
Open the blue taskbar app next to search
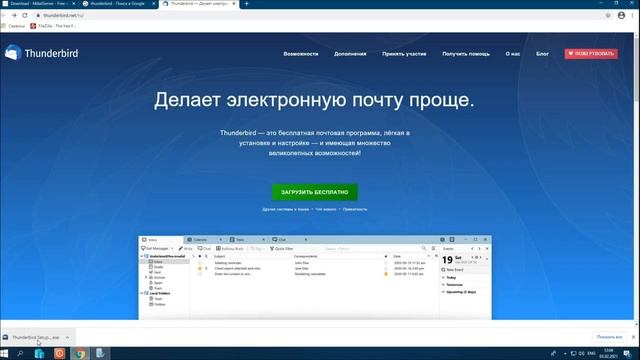coord(39,353)
